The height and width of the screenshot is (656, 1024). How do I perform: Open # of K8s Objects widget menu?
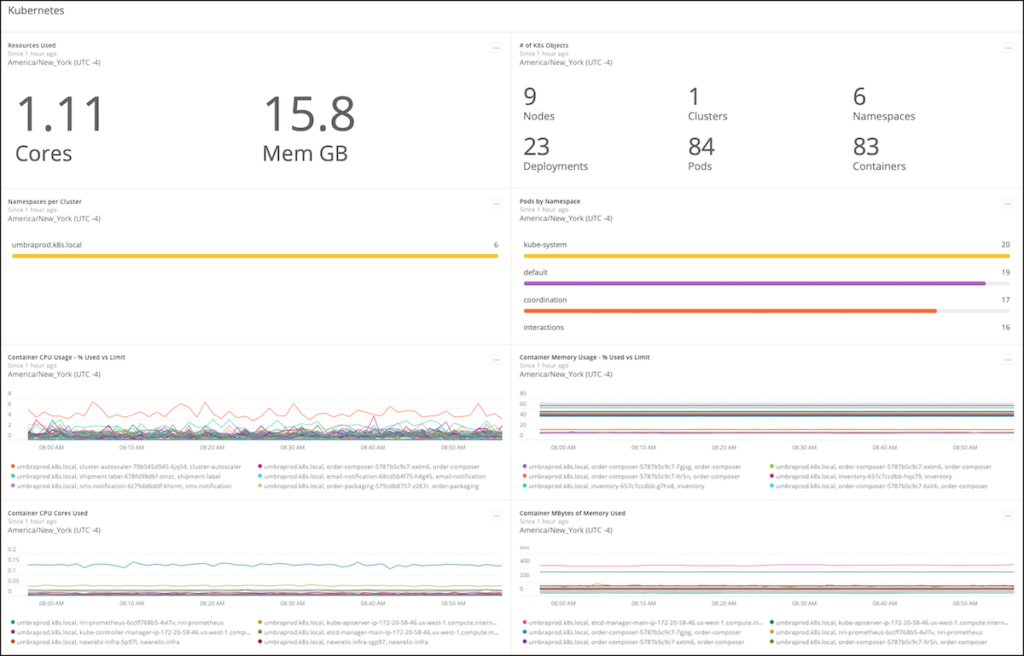[x=1007, y=47]
